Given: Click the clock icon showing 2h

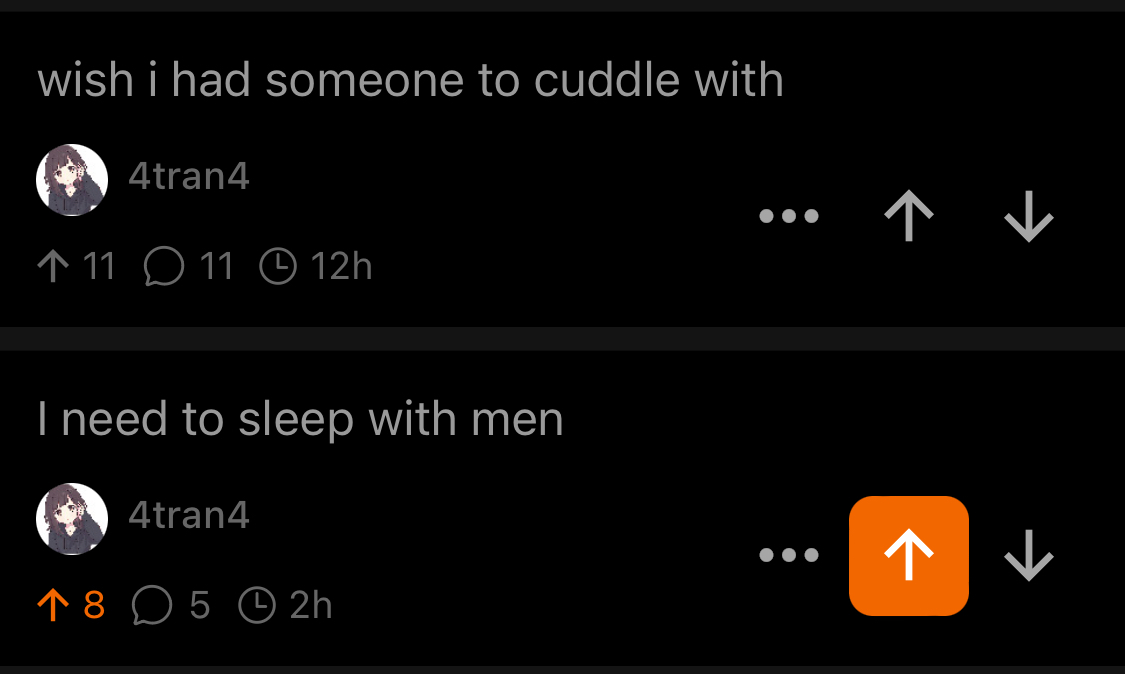Looking at the screenshot, I should click(x=257, y=605).
